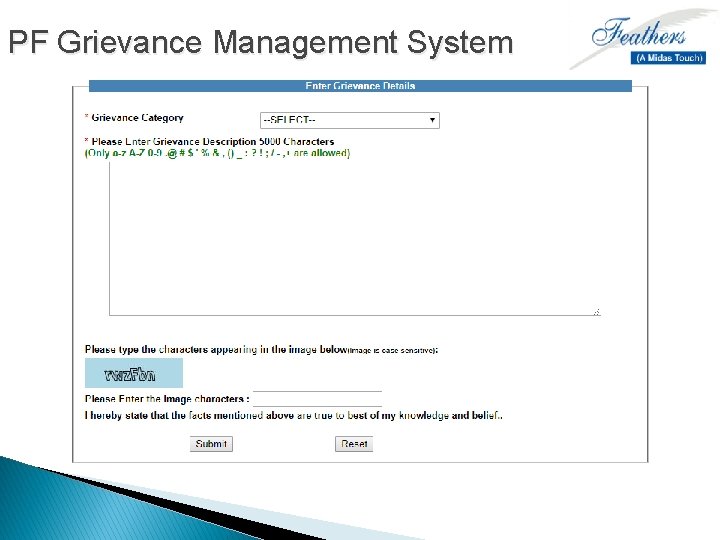Viewport: 720px width, 540px height.
Task: Submit the grievance form
Action: point(211,444)
